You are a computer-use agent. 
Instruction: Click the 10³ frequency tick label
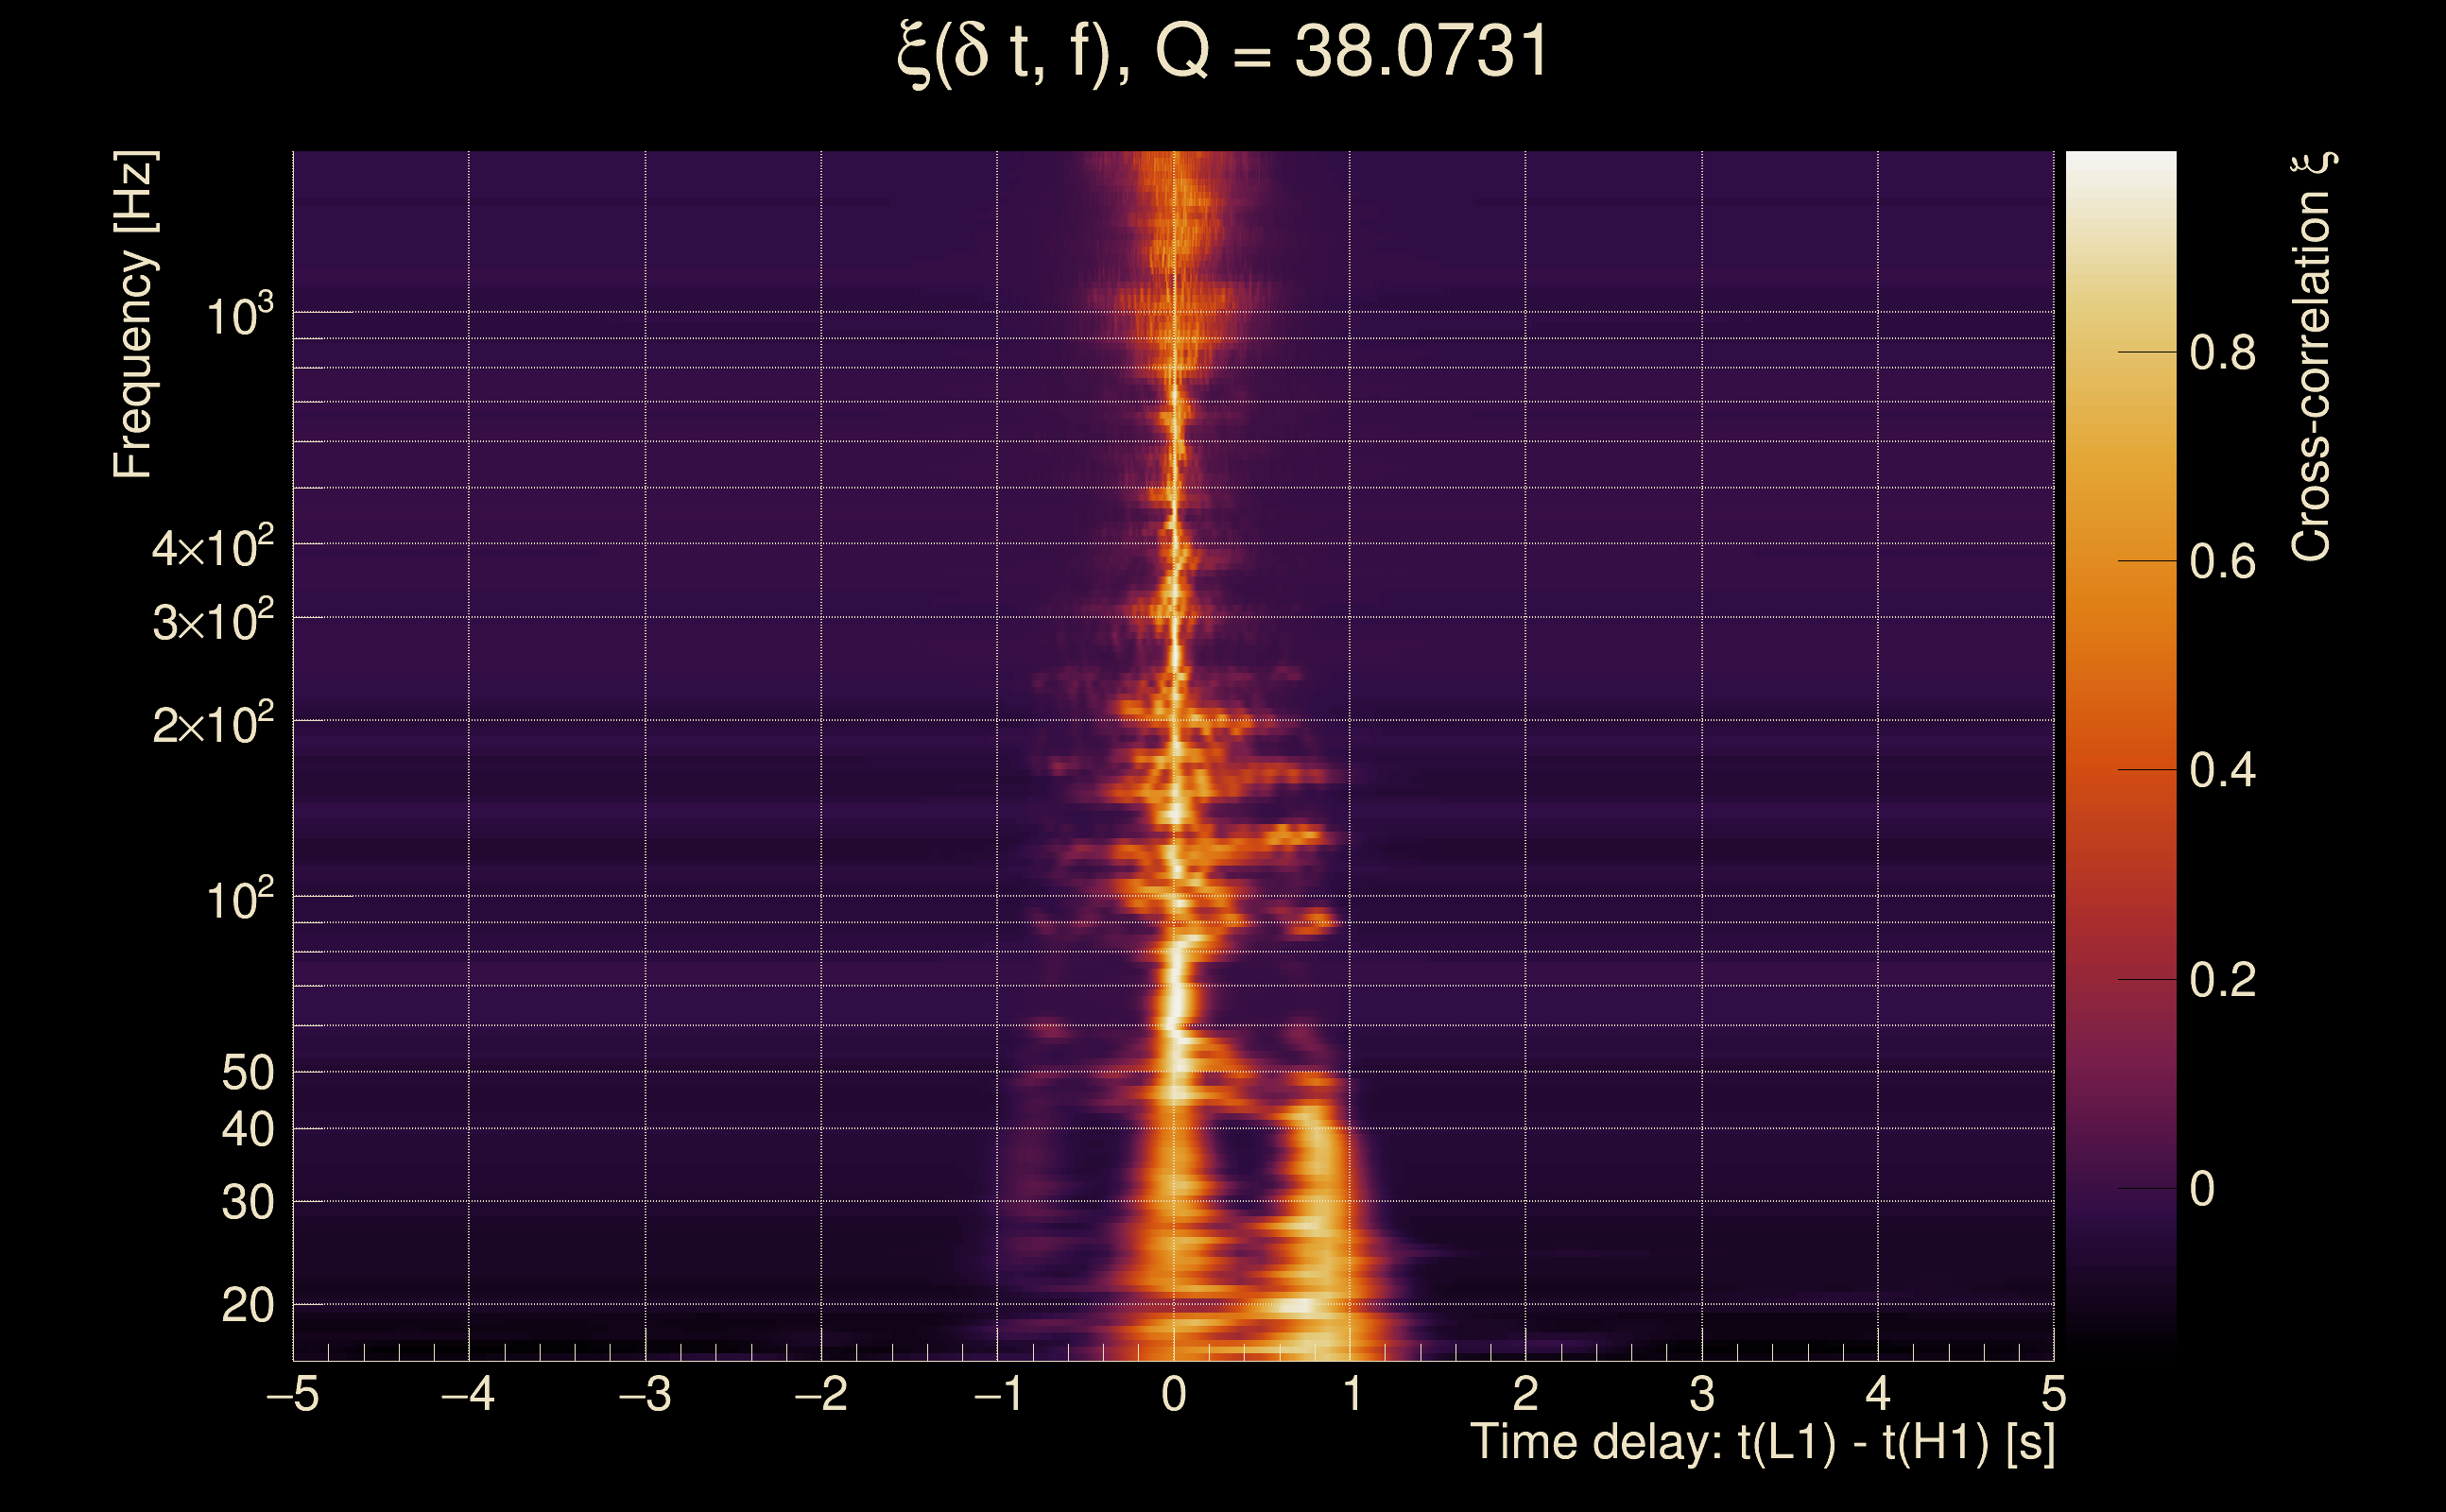[x=238, y=316]
